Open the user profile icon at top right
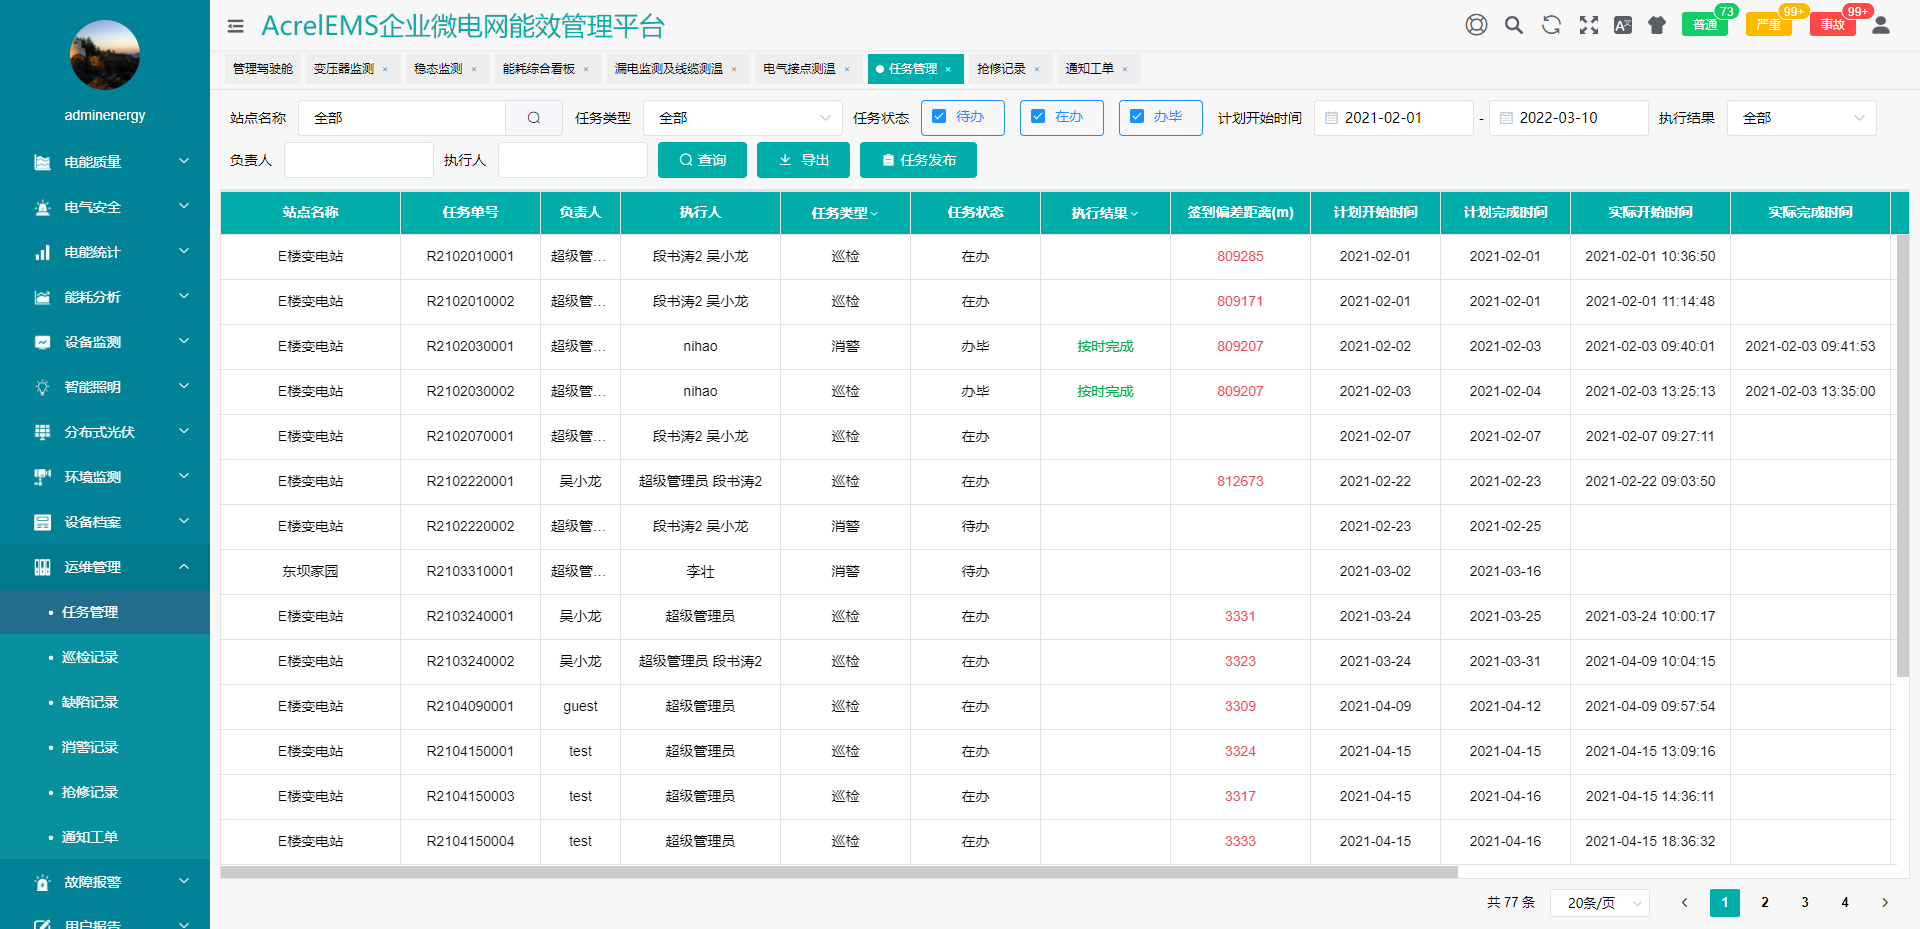1920x929 pixels. coord(1881,25)
